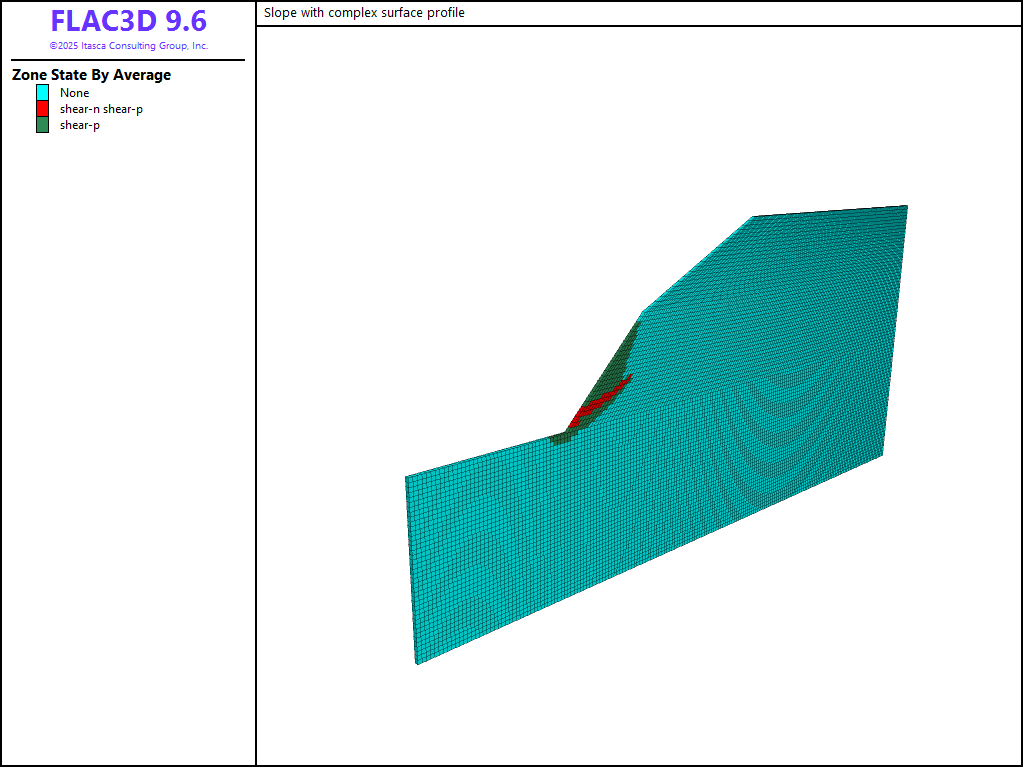The height and width of the screenshot is (768, 1024).
Task: Click the divider line under the FLAC3D logo
Action: (x=128, y=60)
